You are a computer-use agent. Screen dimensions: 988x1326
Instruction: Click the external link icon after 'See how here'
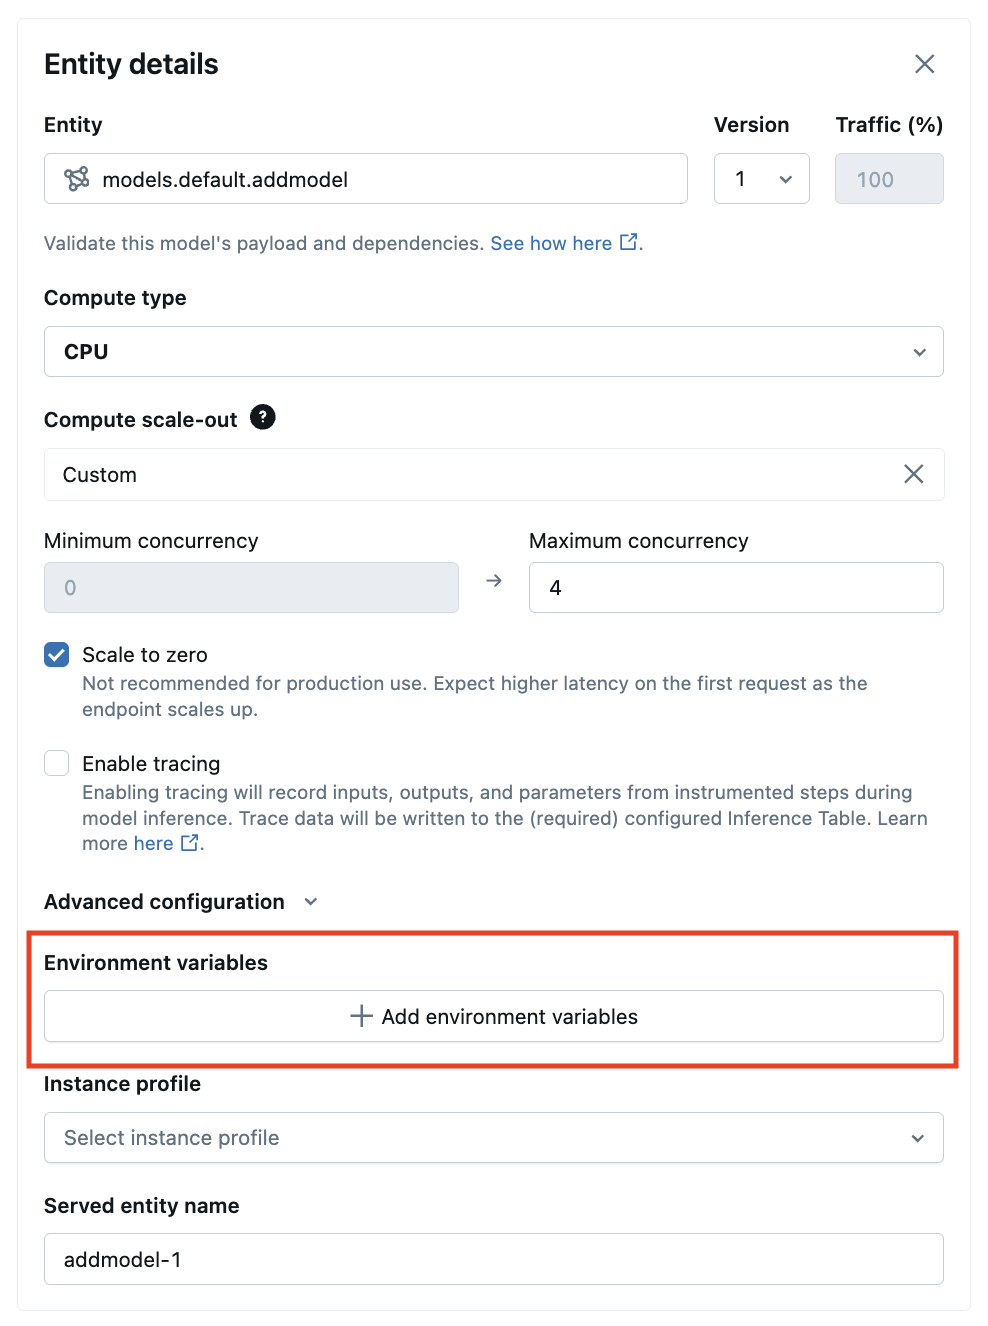(628, 241)
